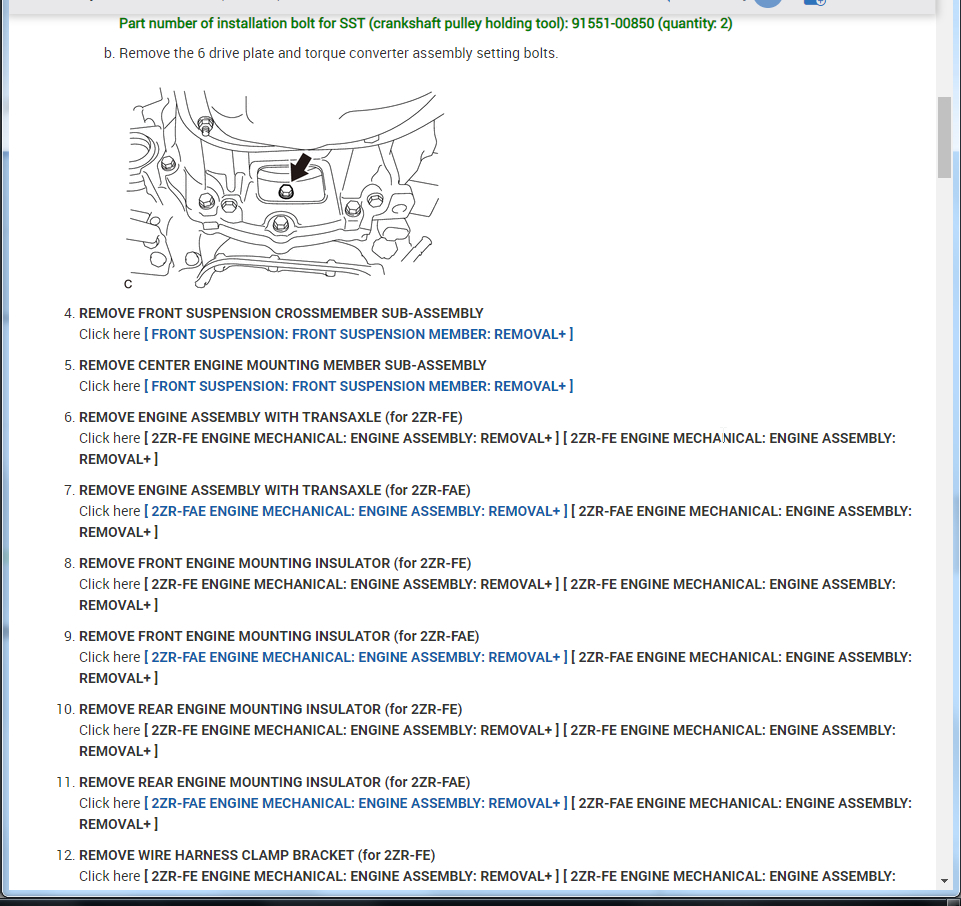
Task: Click heading "REMOVE REAR ENGINE MOUNTING INSULATOR (for 2ZR-FAE)"
Action: pyautogui.click(x=275, y=782)
